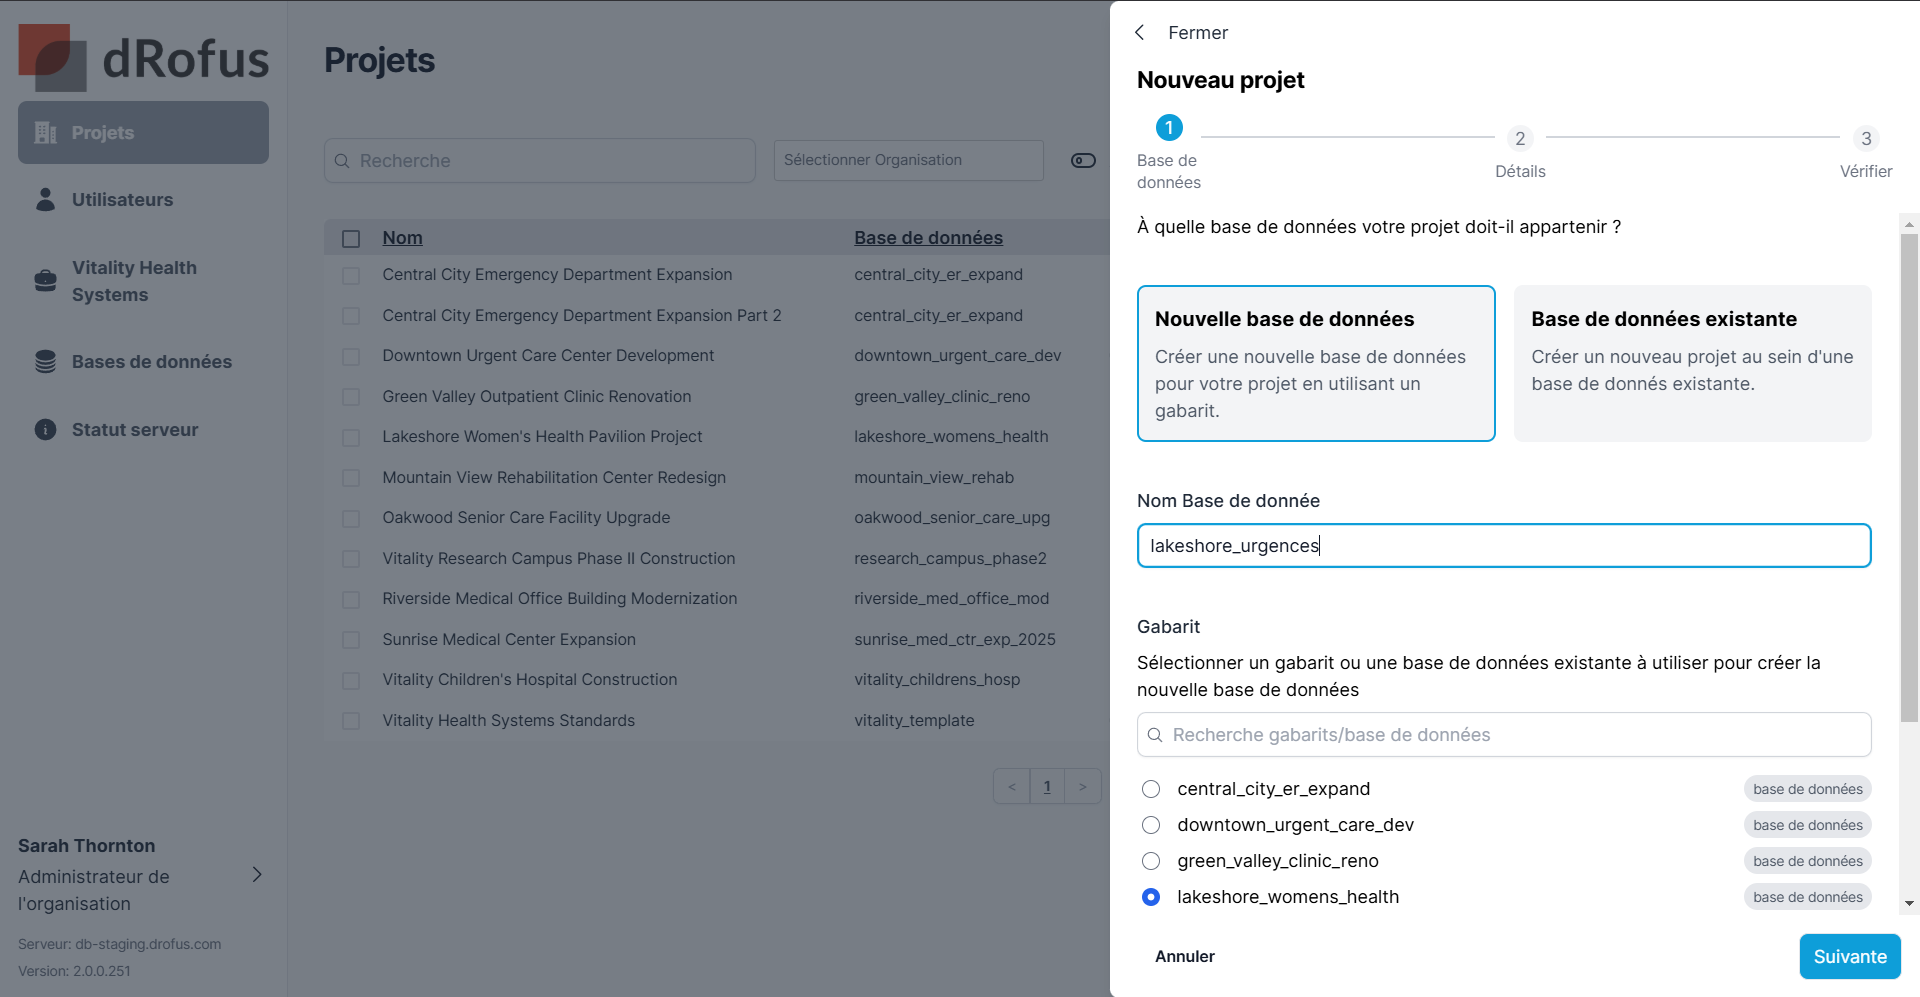1920x997 pixels.
Task: Open the Sélectionner Organisation dropdown
Action: pos(908,161)
